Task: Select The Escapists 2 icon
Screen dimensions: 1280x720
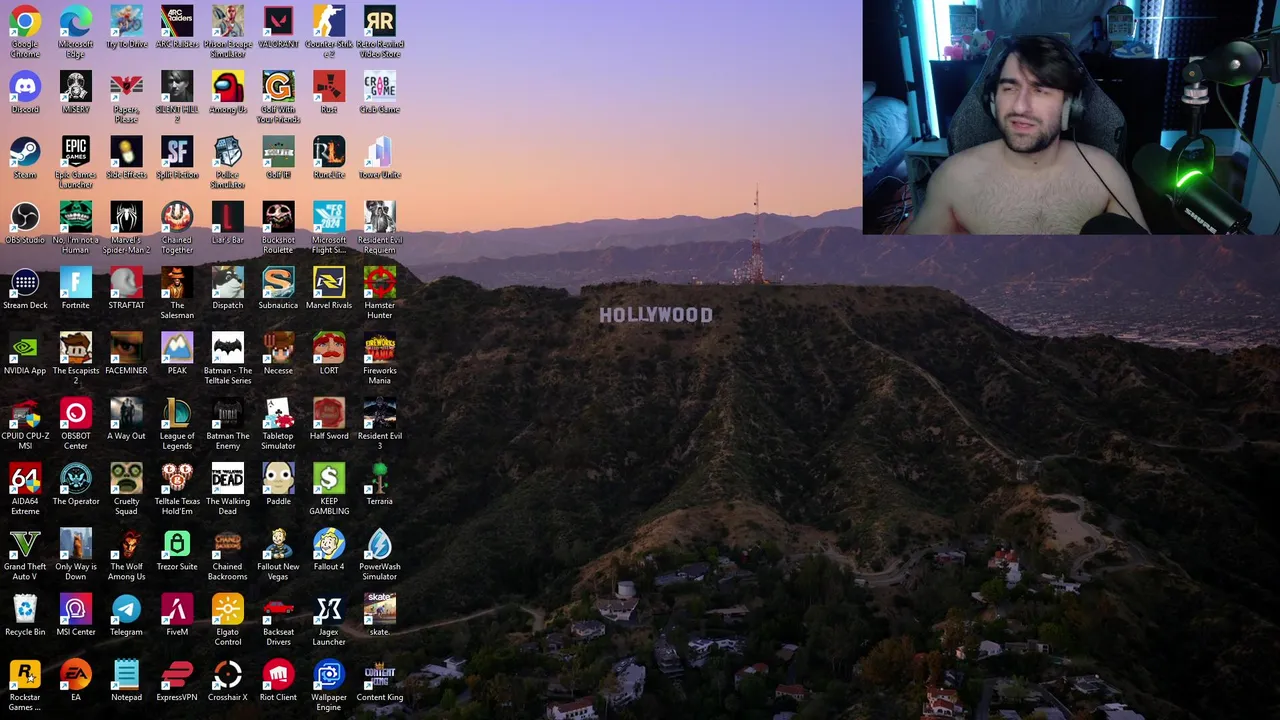Action: point(76,348)
